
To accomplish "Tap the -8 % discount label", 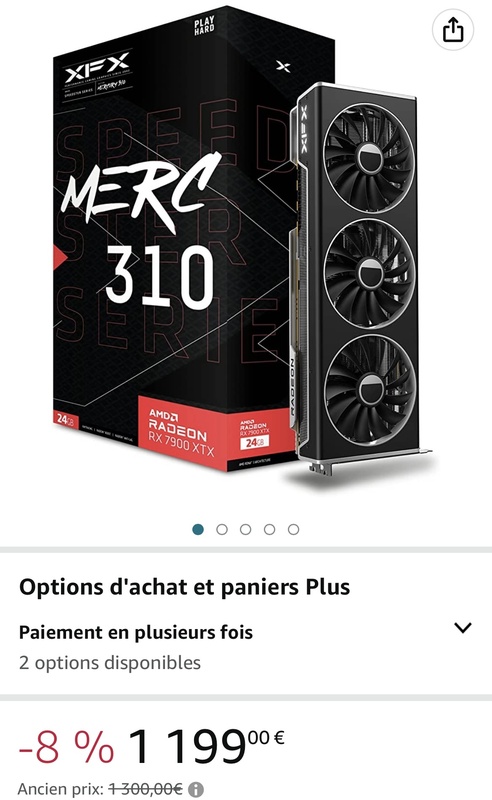I will [x=66, y=746].
